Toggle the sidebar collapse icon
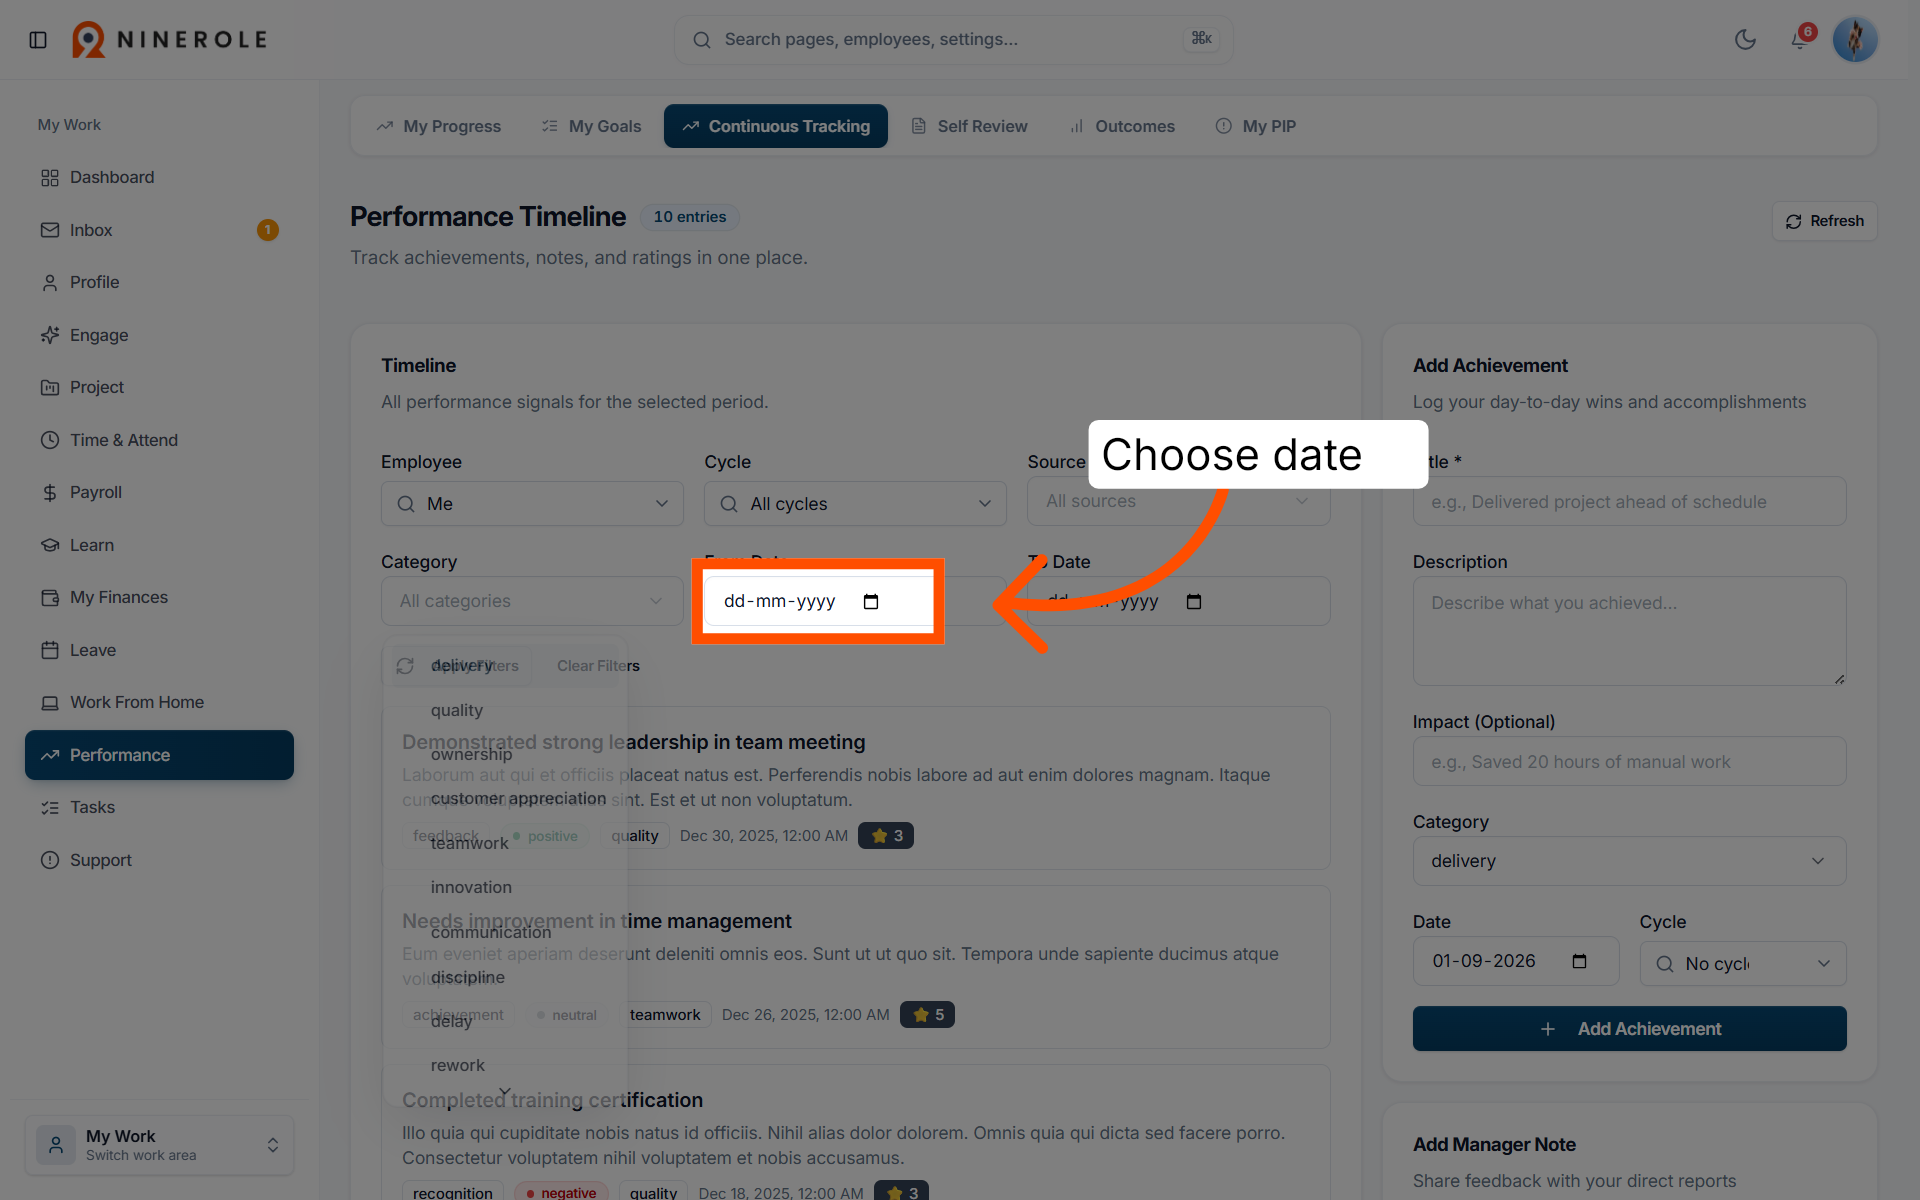The width and height of the screenshot is (1920, 1200). pos(38,40)
